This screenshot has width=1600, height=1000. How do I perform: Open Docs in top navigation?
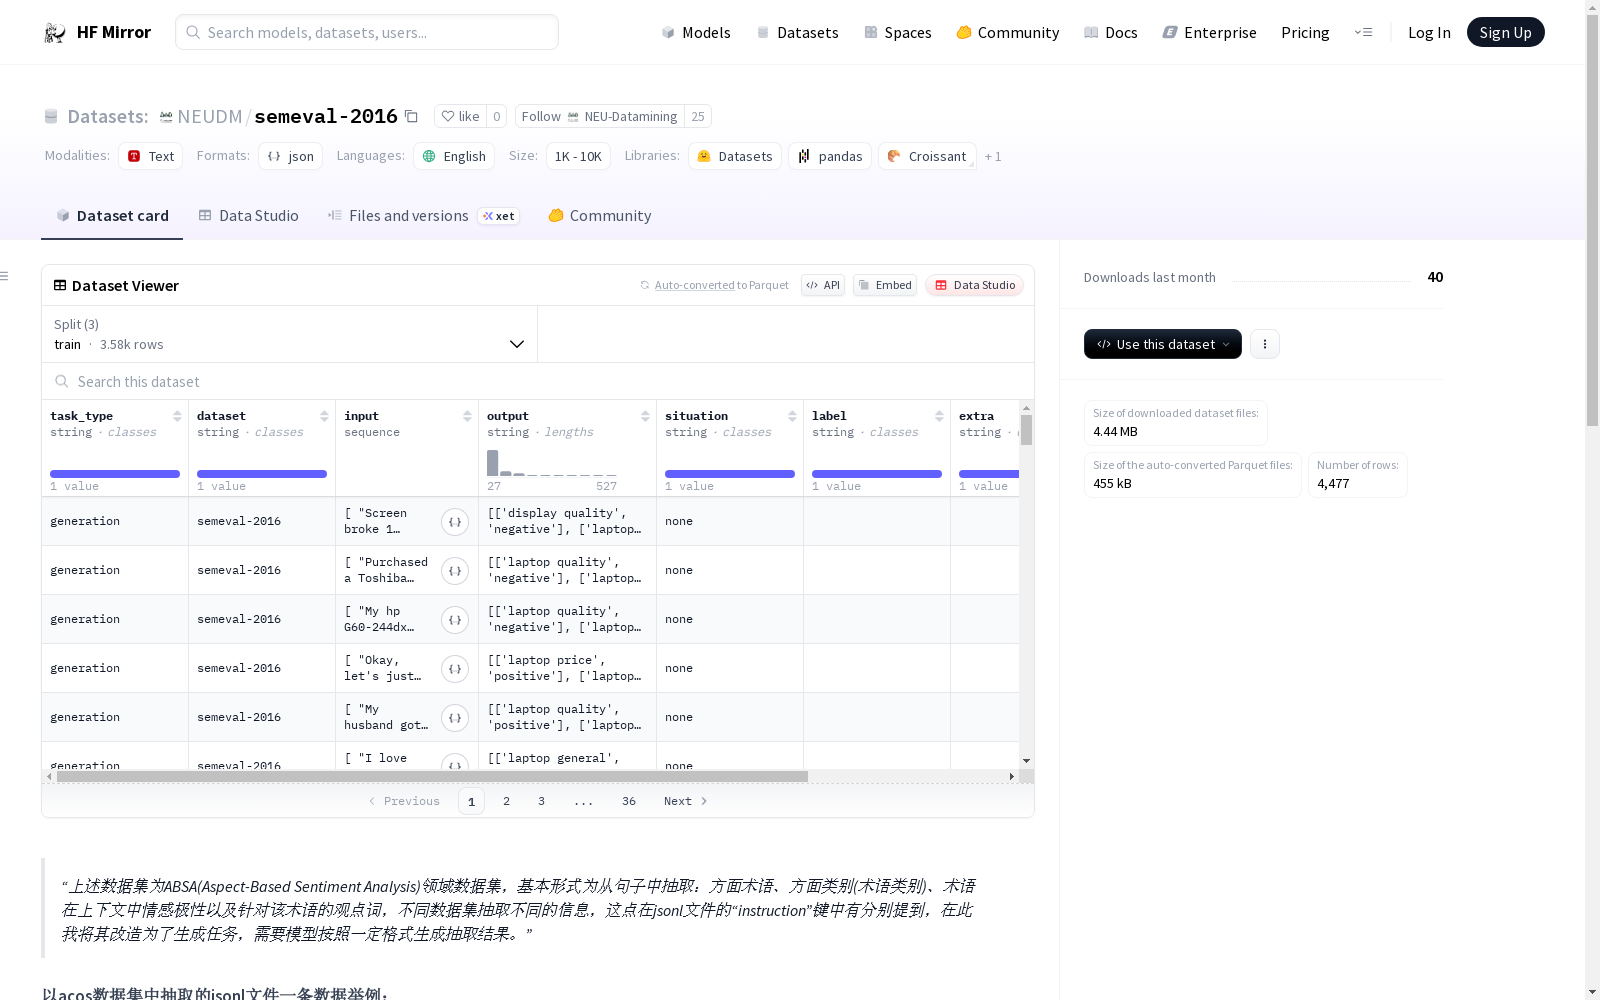1111,32
